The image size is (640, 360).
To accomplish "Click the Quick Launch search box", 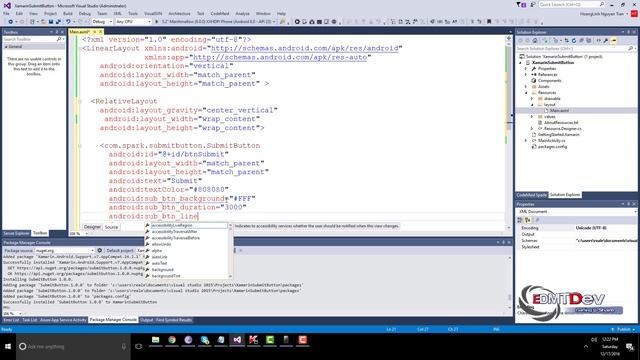I will click(572, 4).
